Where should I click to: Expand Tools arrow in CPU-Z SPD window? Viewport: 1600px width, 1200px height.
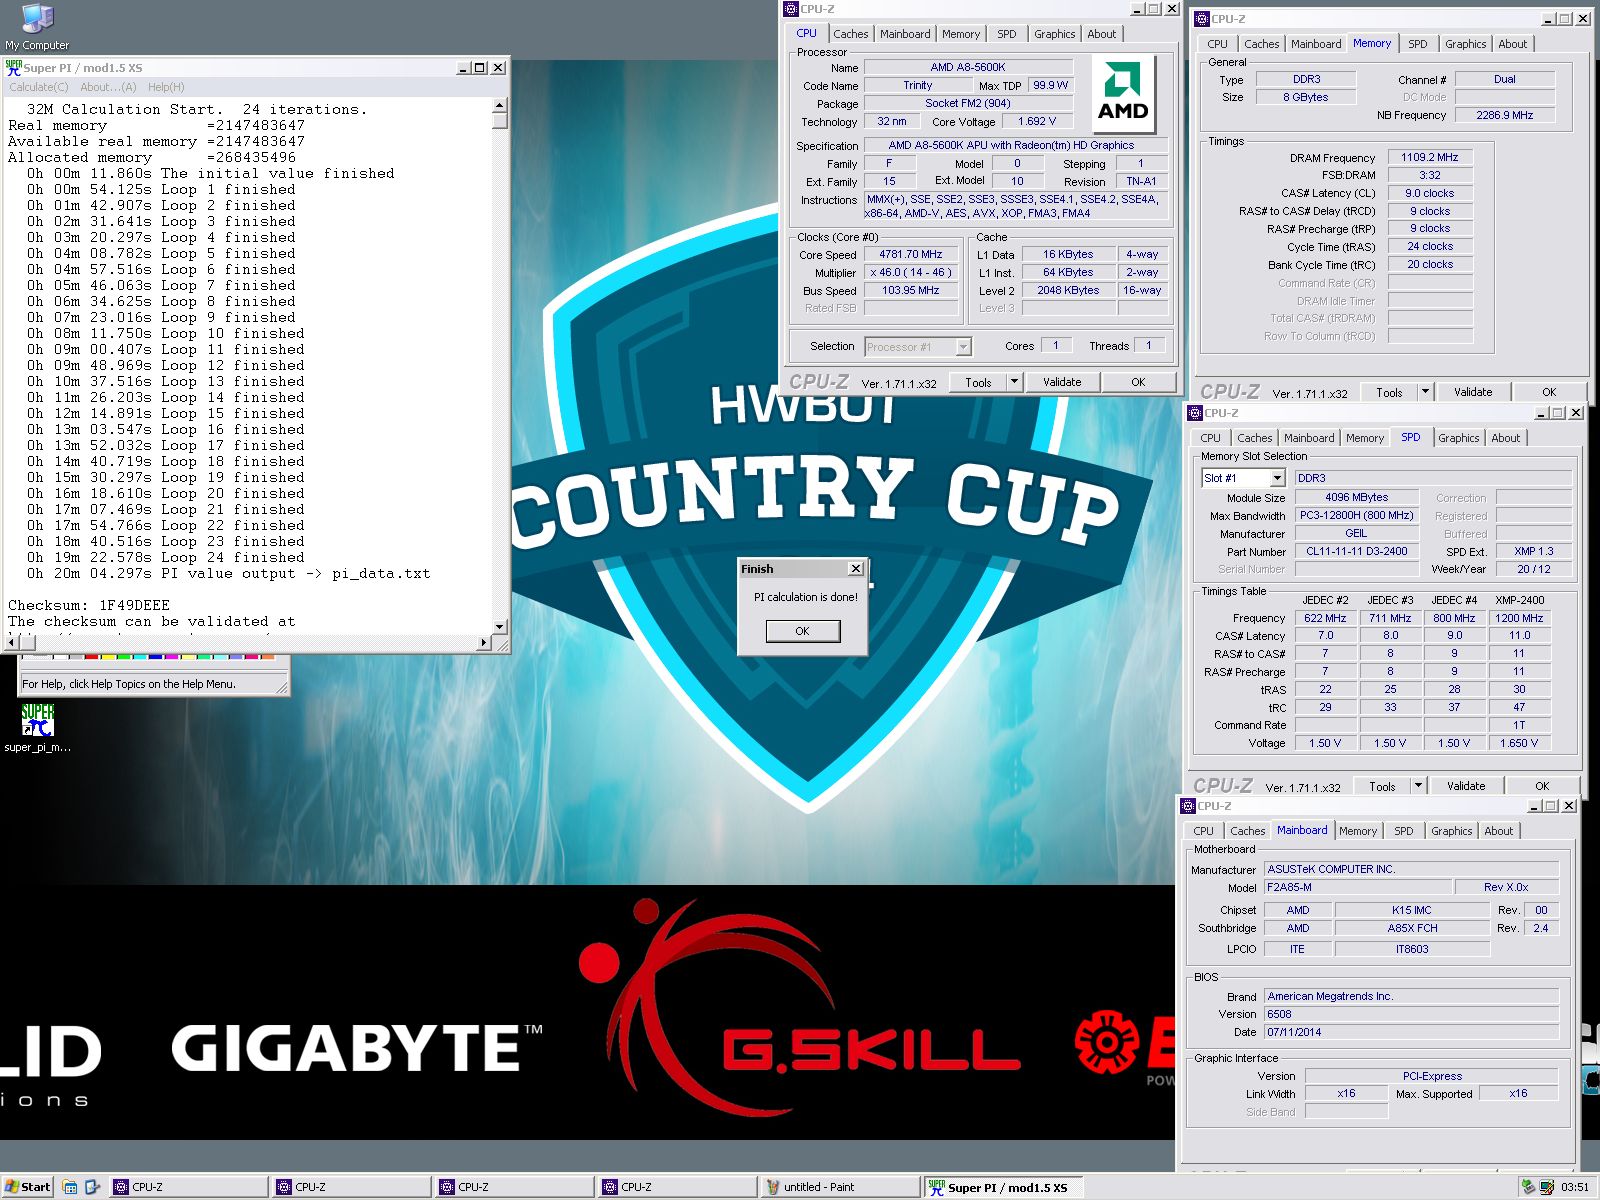tap(1418, 786)
